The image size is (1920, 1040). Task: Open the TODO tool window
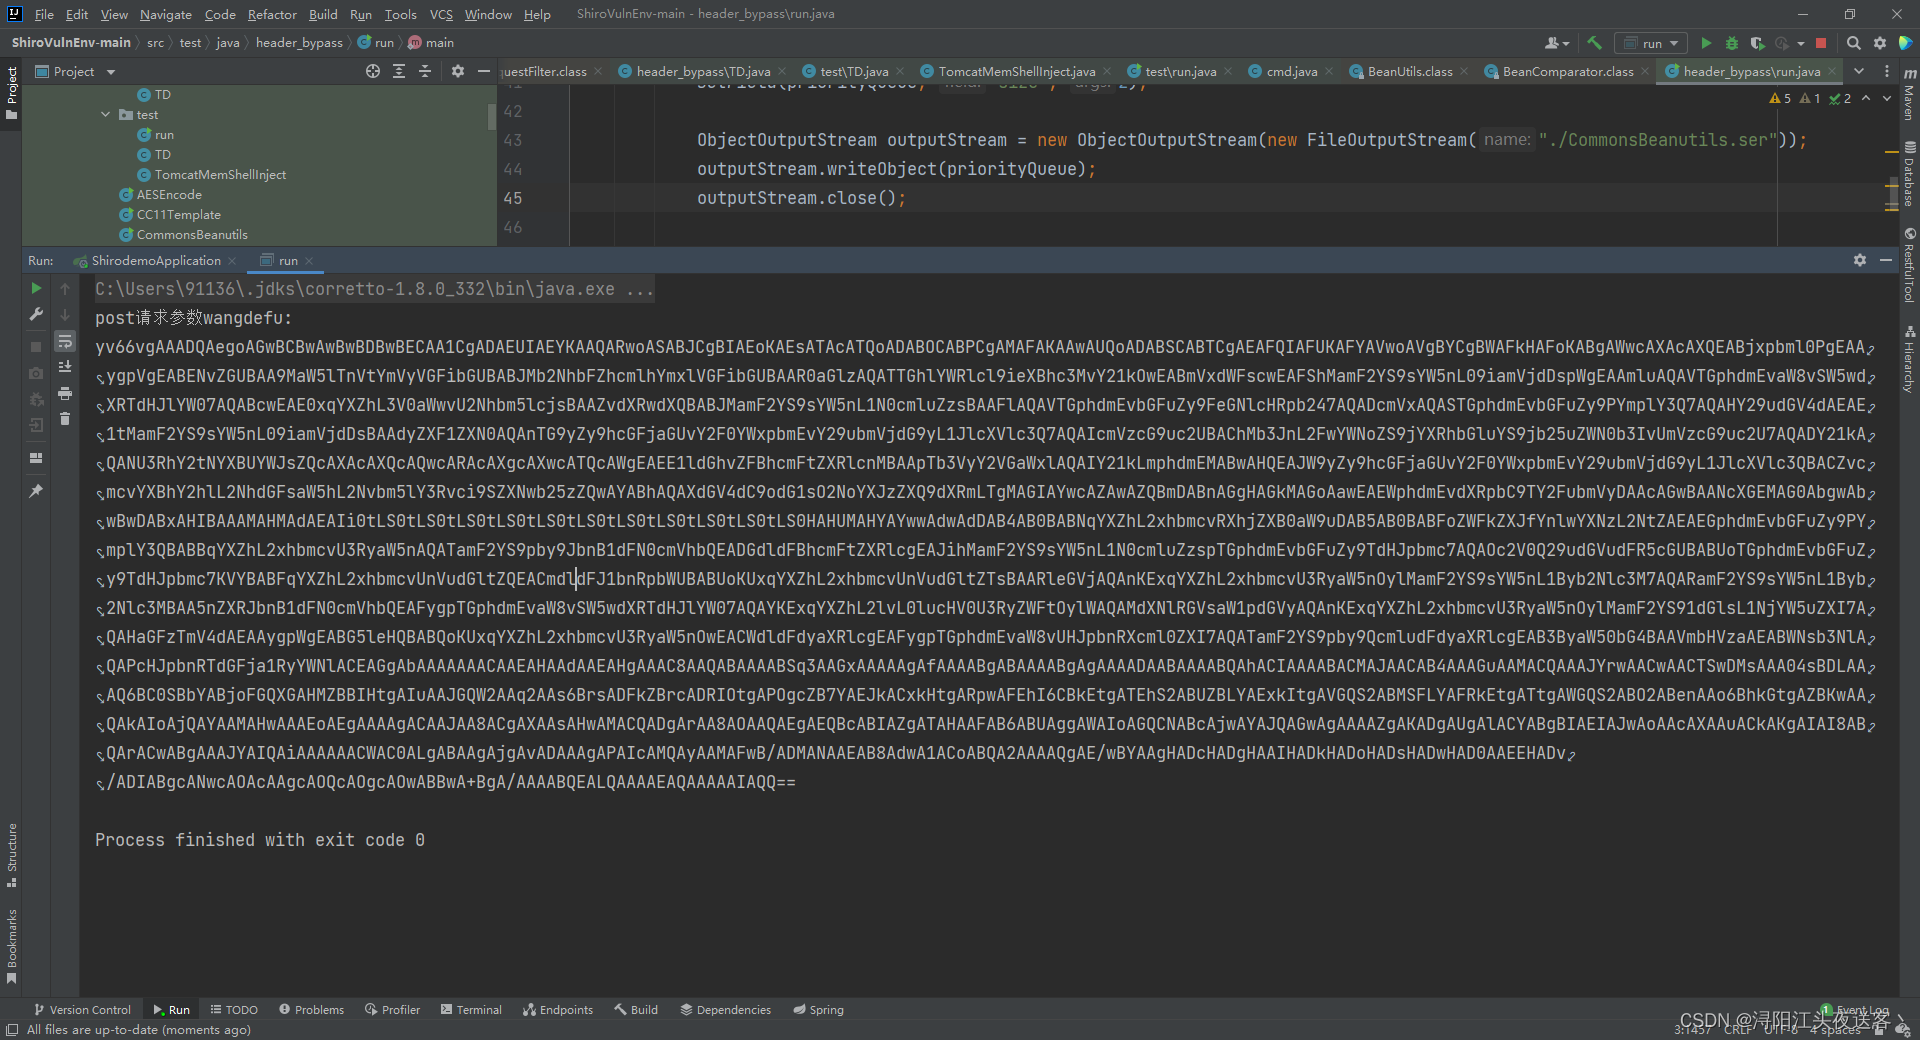(x=234, y=1010)
